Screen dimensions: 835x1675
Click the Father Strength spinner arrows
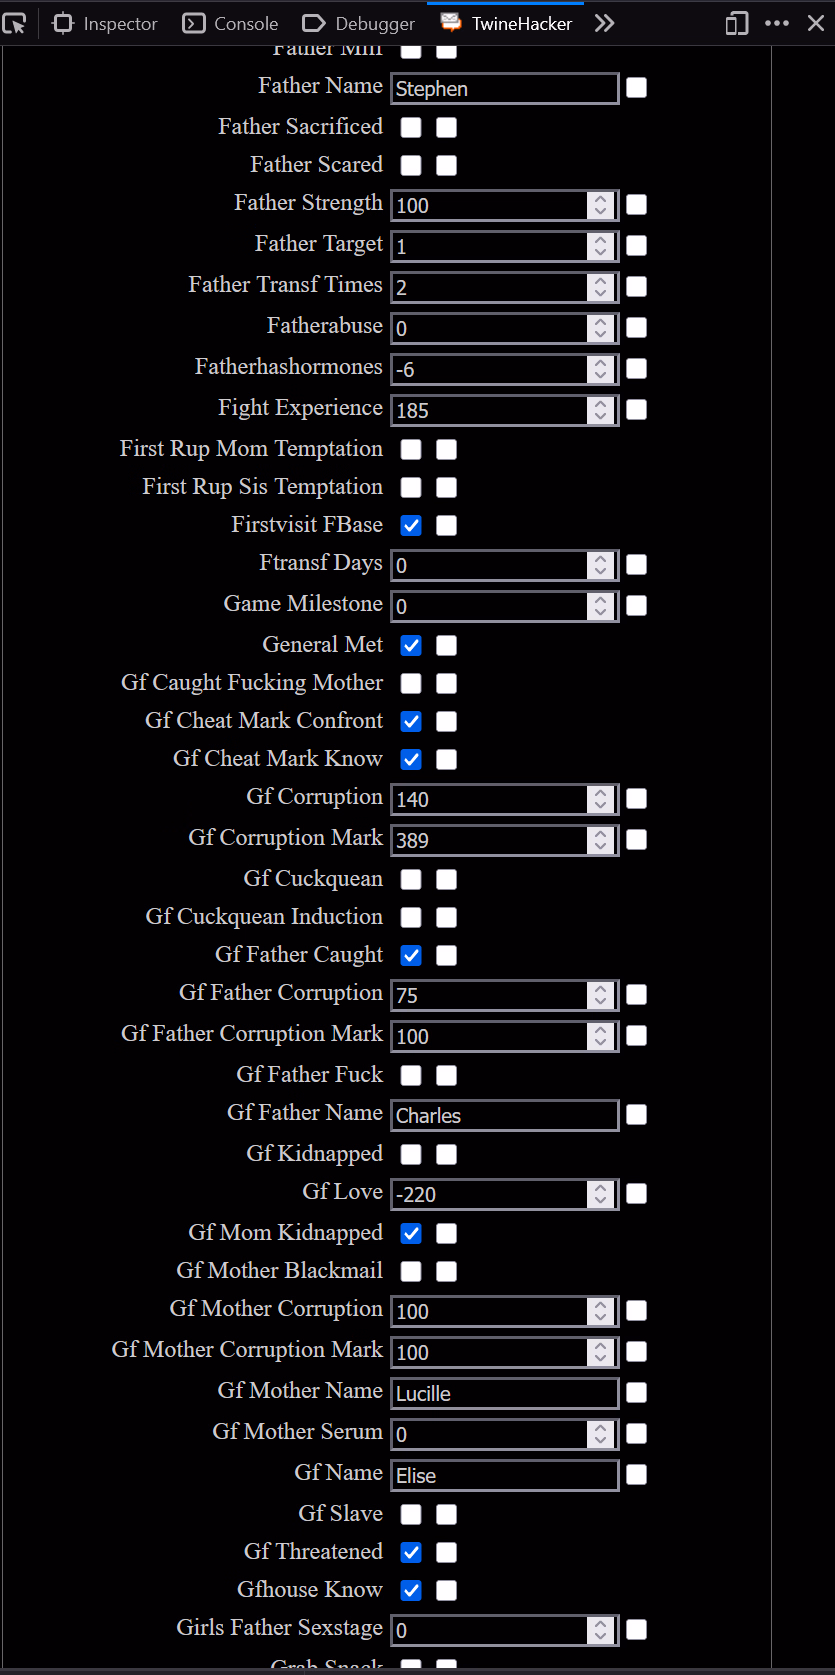[600, 205]
